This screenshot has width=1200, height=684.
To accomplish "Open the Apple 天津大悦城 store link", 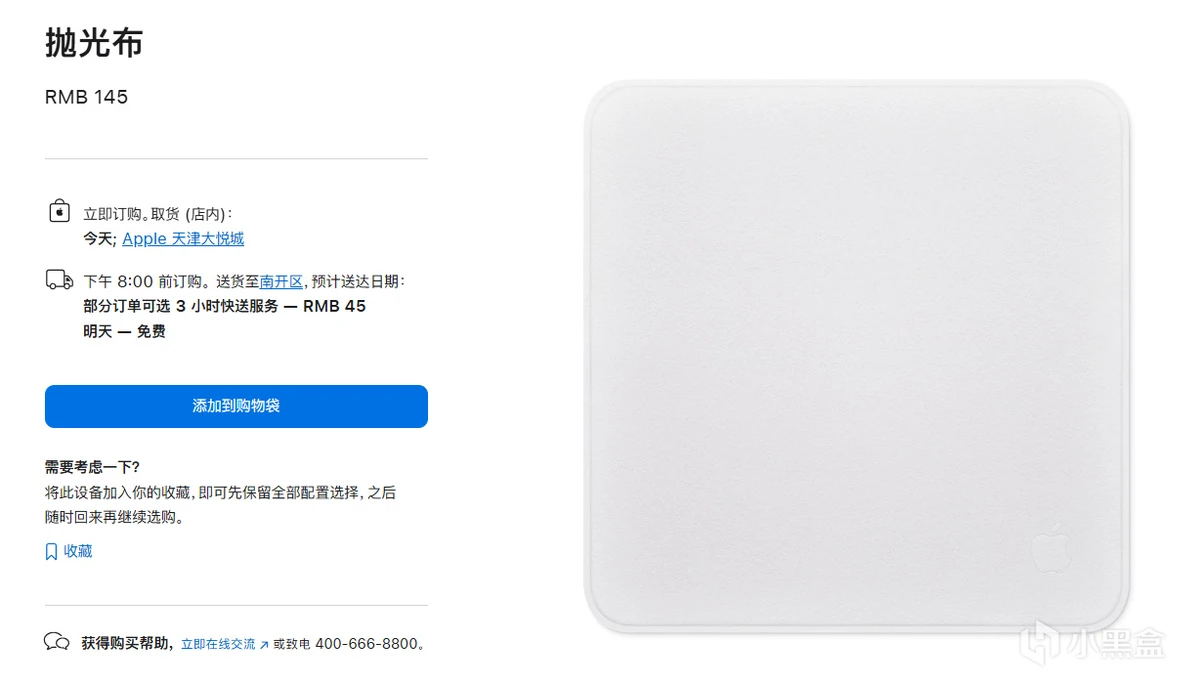I will pos(183,239).
